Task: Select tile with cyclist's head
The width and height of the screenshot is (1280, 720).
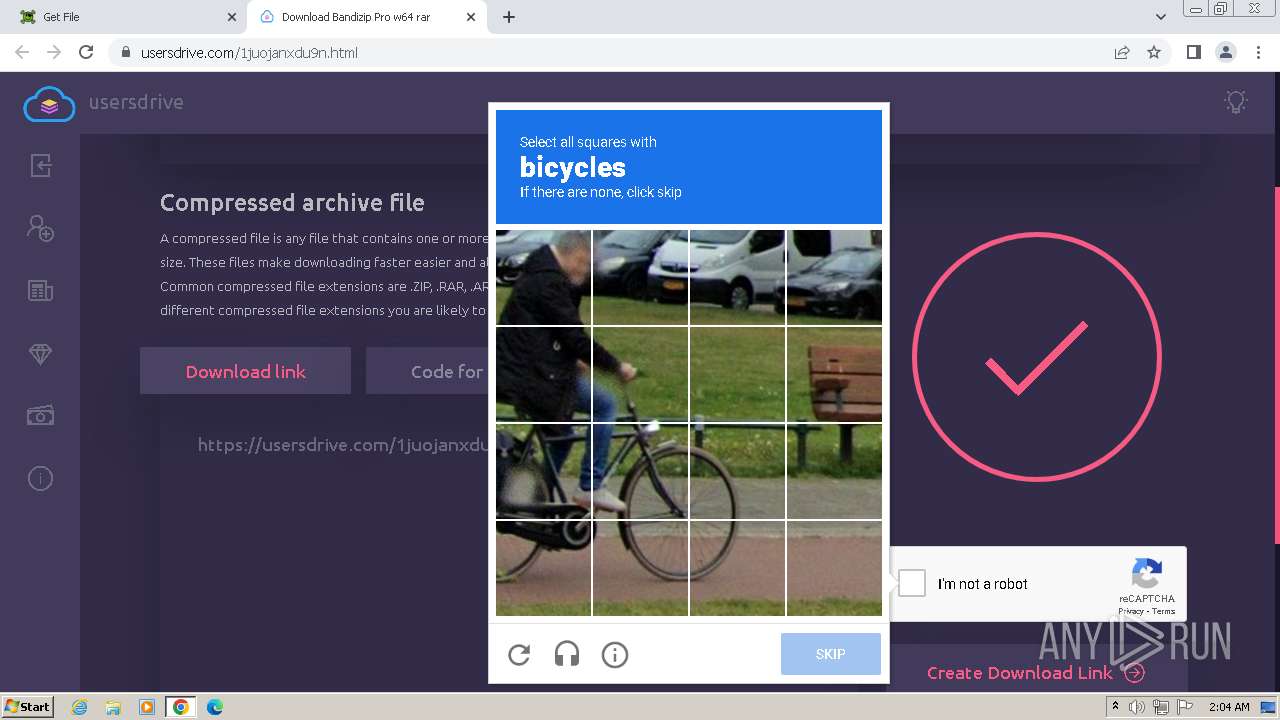Action: pos(544,278)
